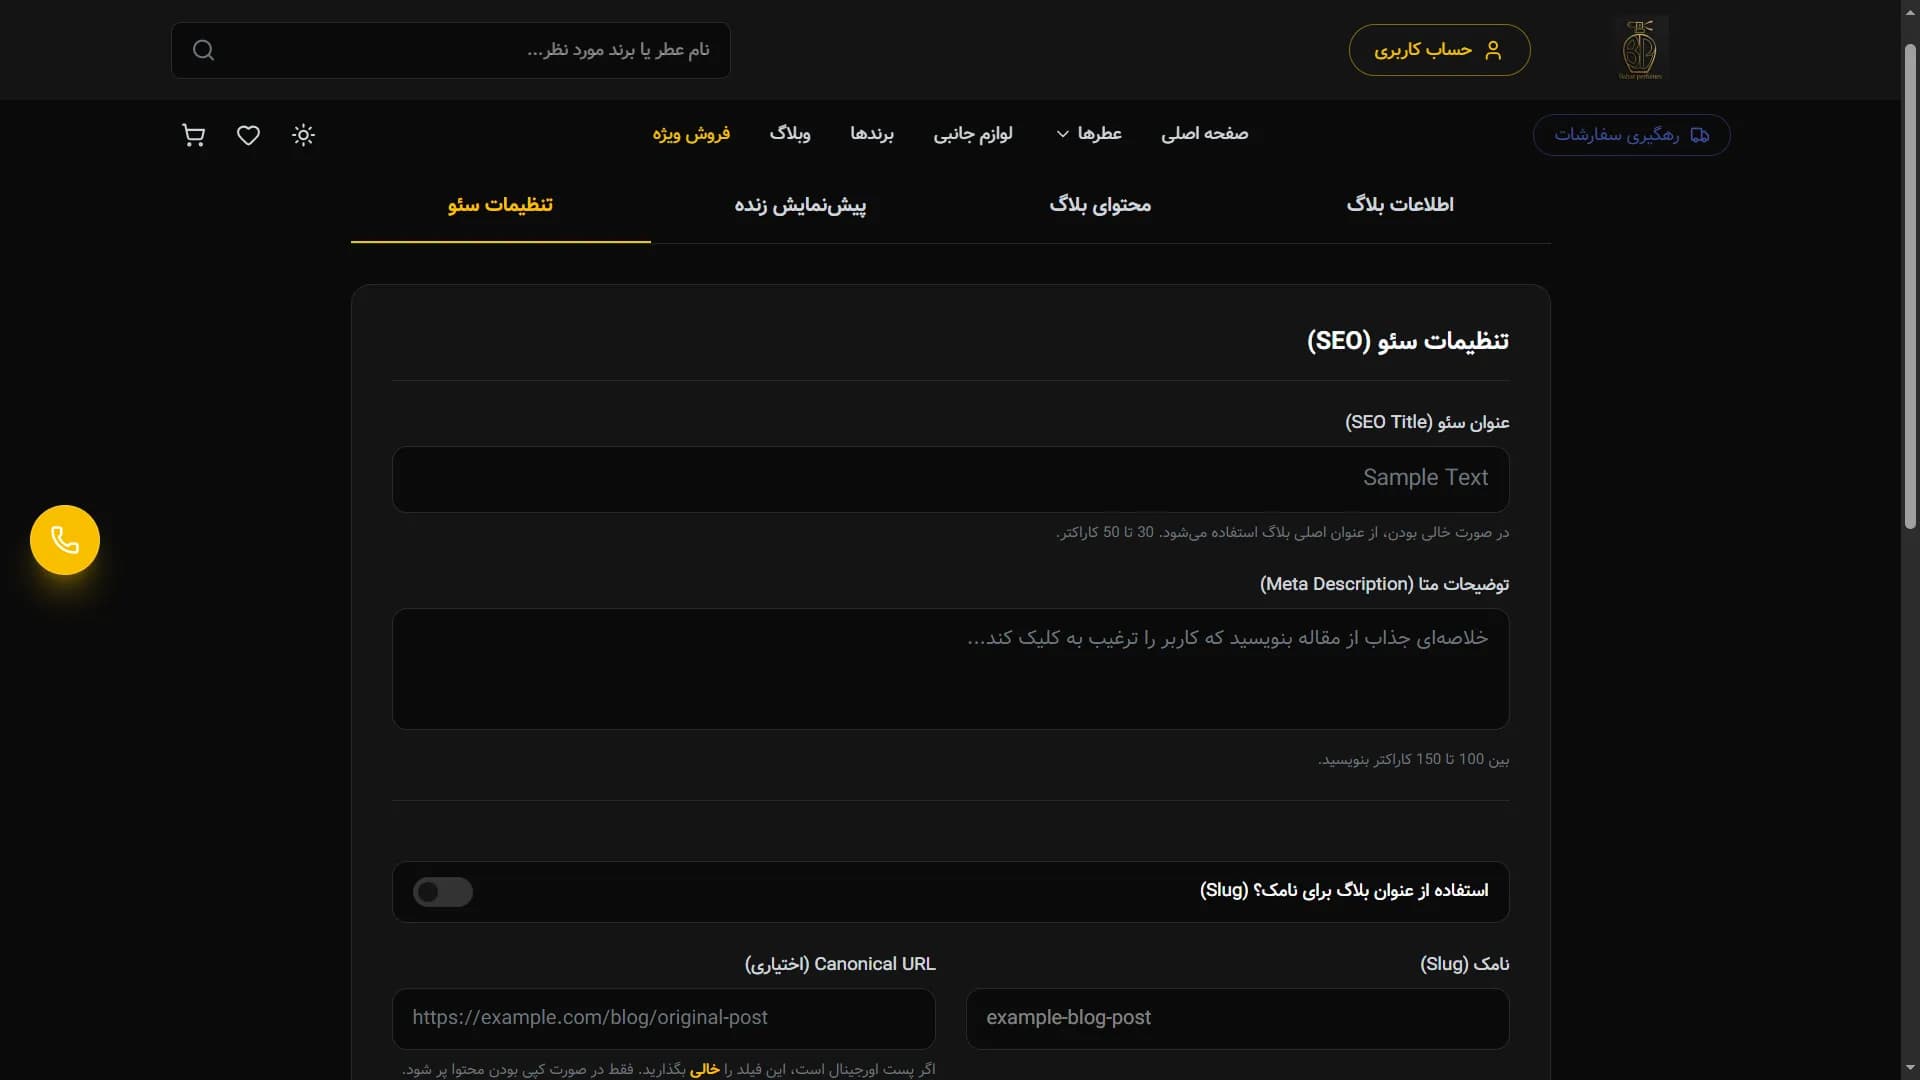Click the perfume shop logo
The height and width of the screenshot is (1080, 1920).
(1640, 49)
